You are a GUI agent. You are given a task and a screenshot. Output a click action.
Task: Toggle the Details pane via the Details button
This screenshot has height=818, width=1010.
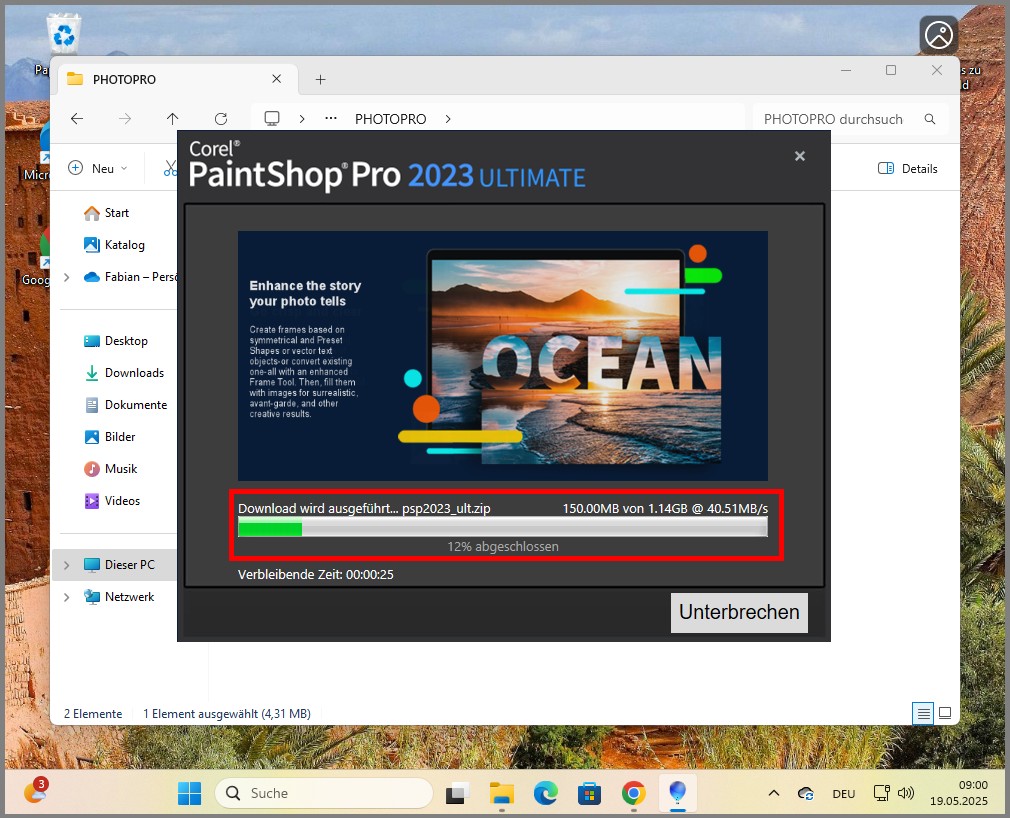point(907,168)
